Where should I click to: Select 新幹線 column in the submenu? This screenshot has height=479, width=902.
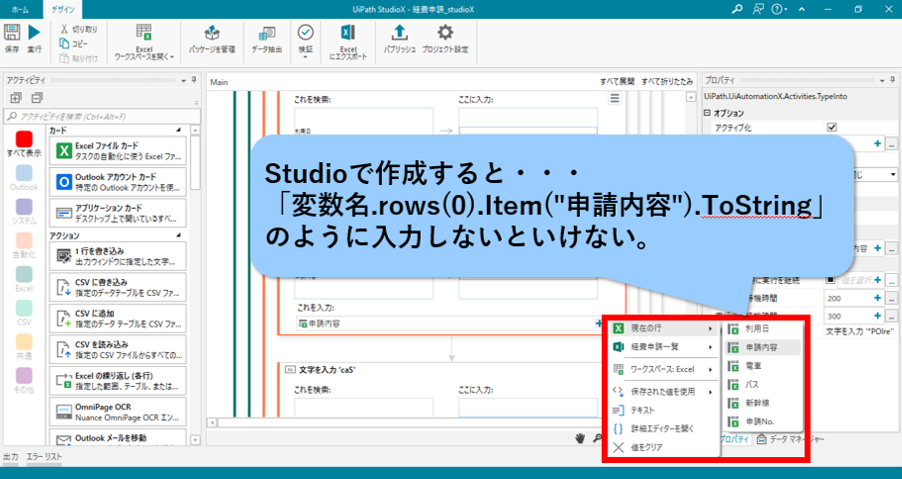click(x=762, y=403)
